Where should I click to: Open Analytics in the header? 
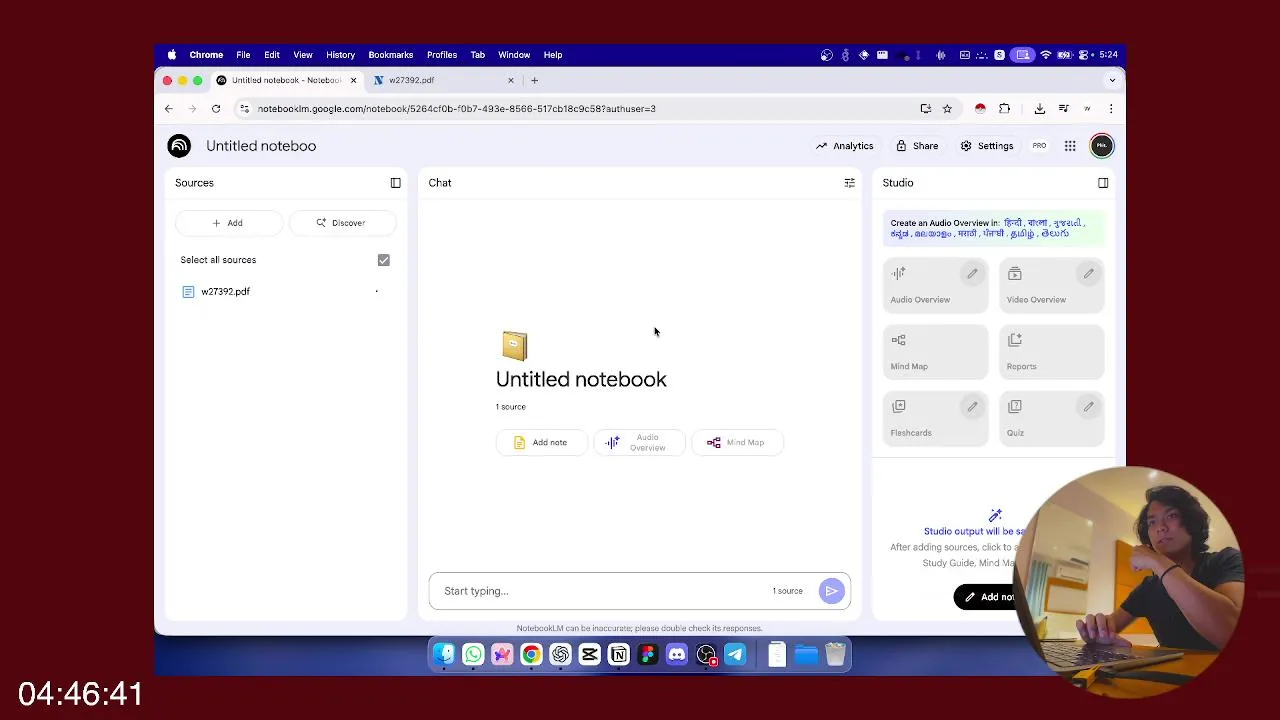click(x=845, y=146)
